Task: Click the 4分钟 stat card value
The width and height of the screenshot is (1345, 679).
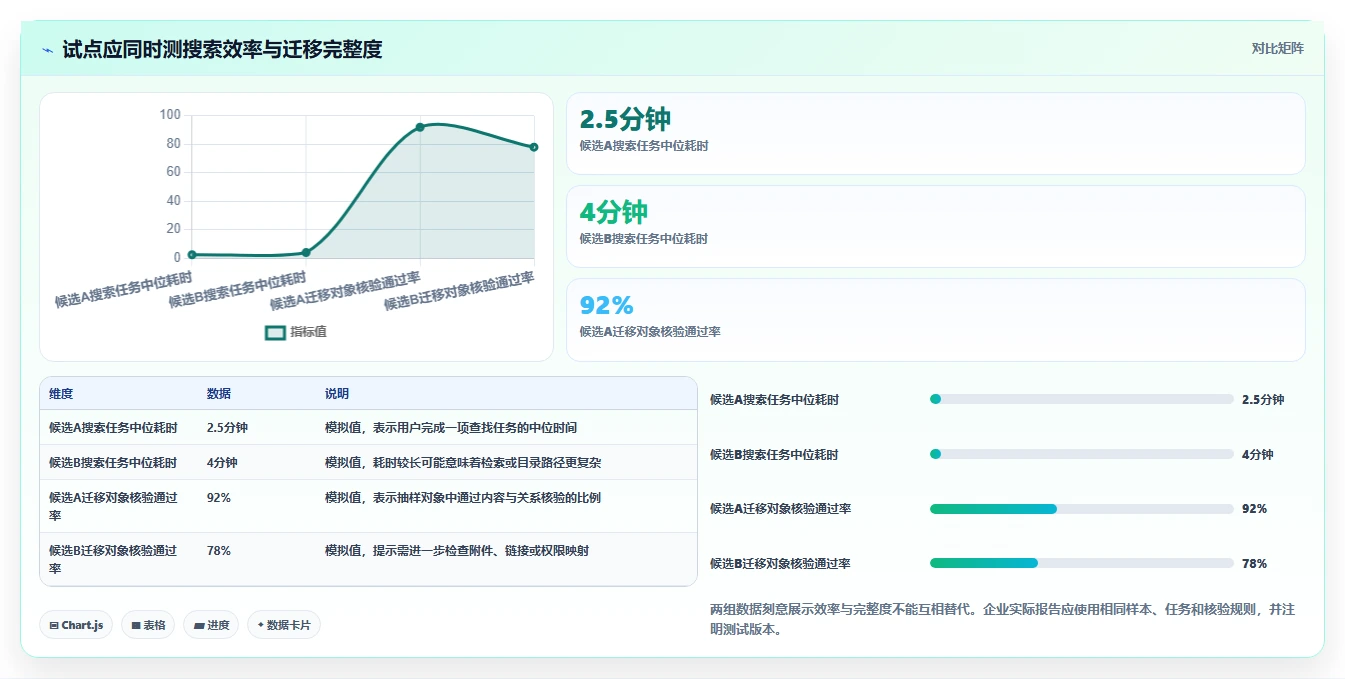Action: pos(614,212)
